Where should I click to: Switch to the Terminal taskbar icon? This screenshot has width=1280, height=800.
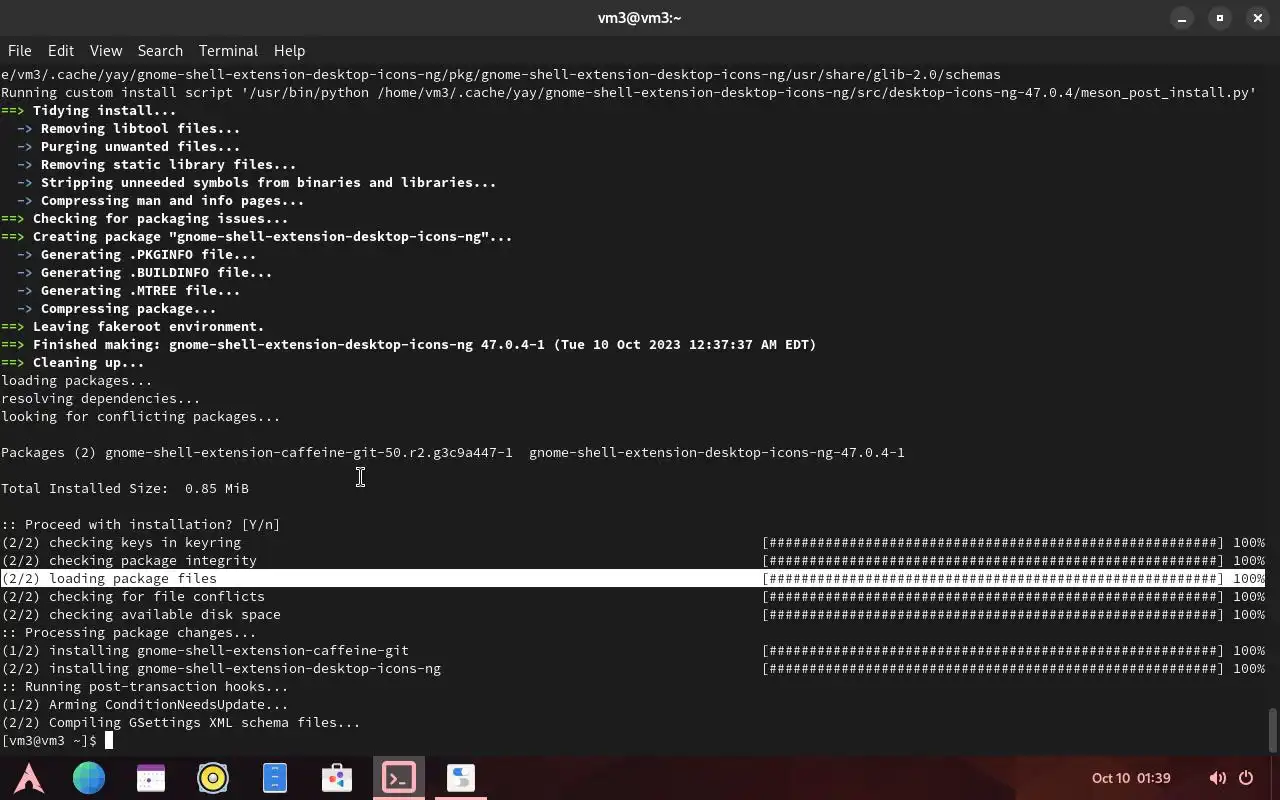click(399, 778)
